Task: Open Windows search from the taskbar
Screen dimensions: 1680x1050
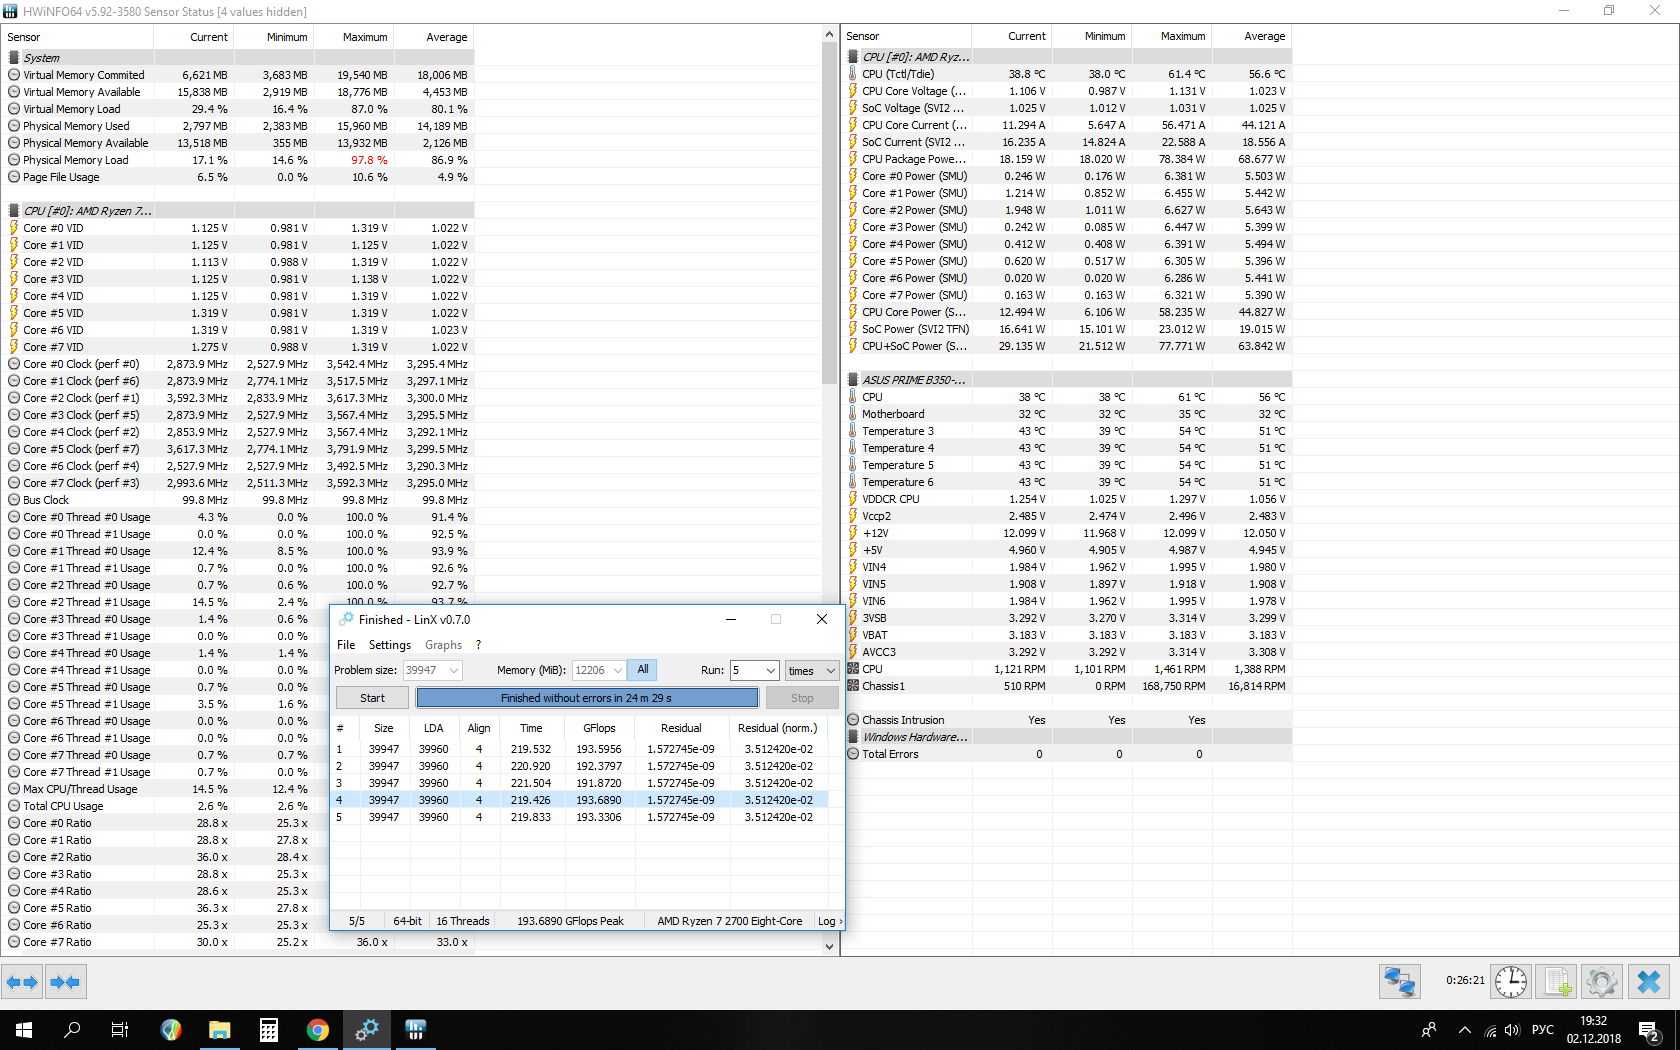Action: pos(72,1030)
